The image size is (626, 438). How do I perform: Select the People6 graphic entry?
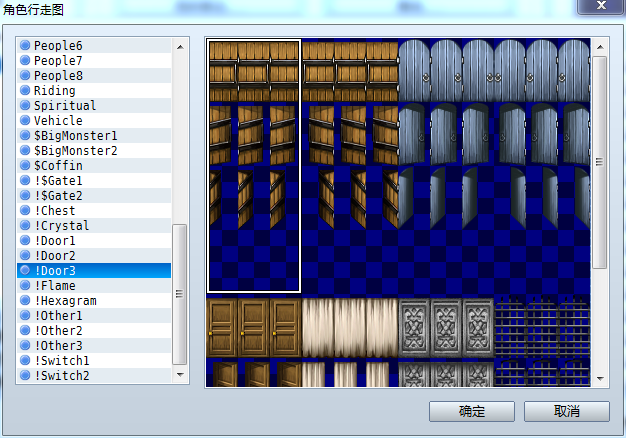(x=94, y=46)
